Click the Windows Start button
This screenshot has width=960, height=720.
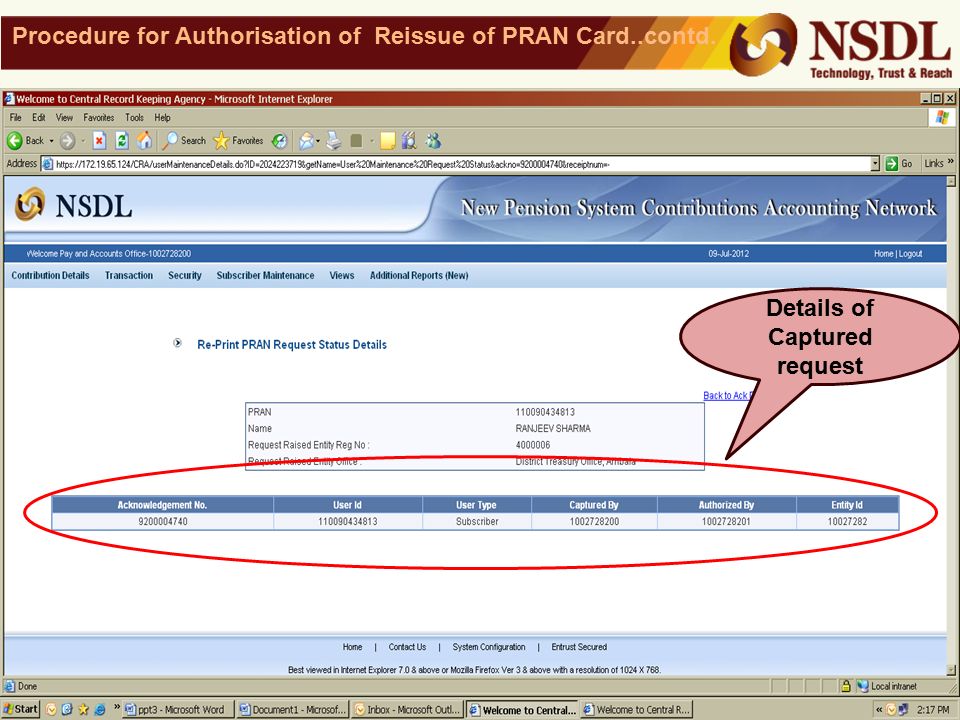click(20, 709)
